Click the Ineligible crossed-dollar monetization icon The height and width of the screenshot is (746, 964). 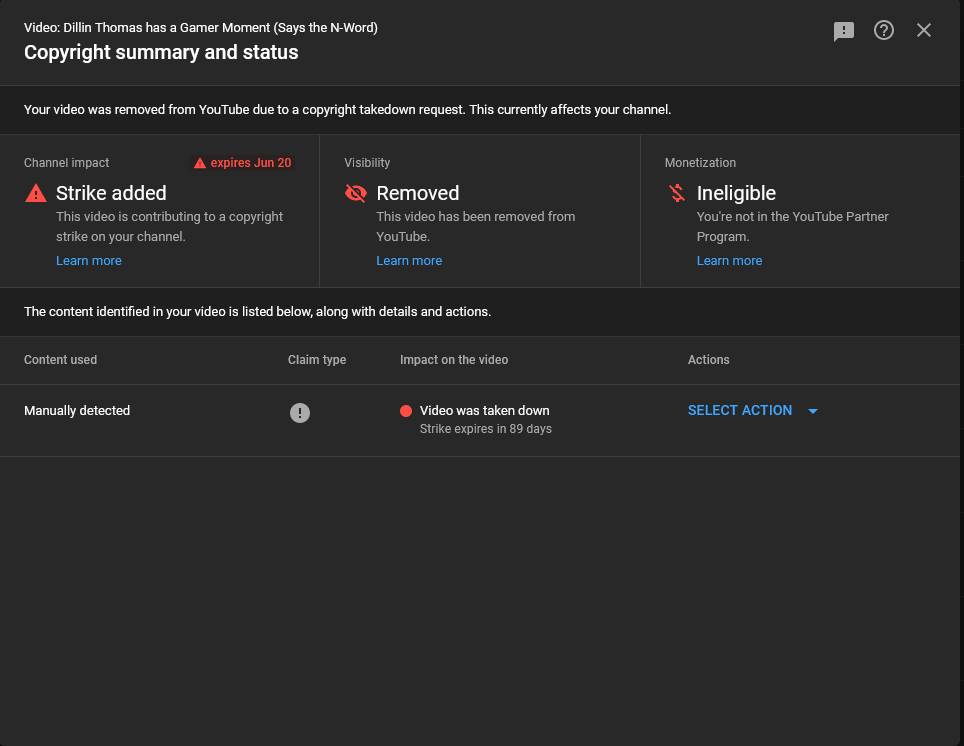tap(677, 193)
